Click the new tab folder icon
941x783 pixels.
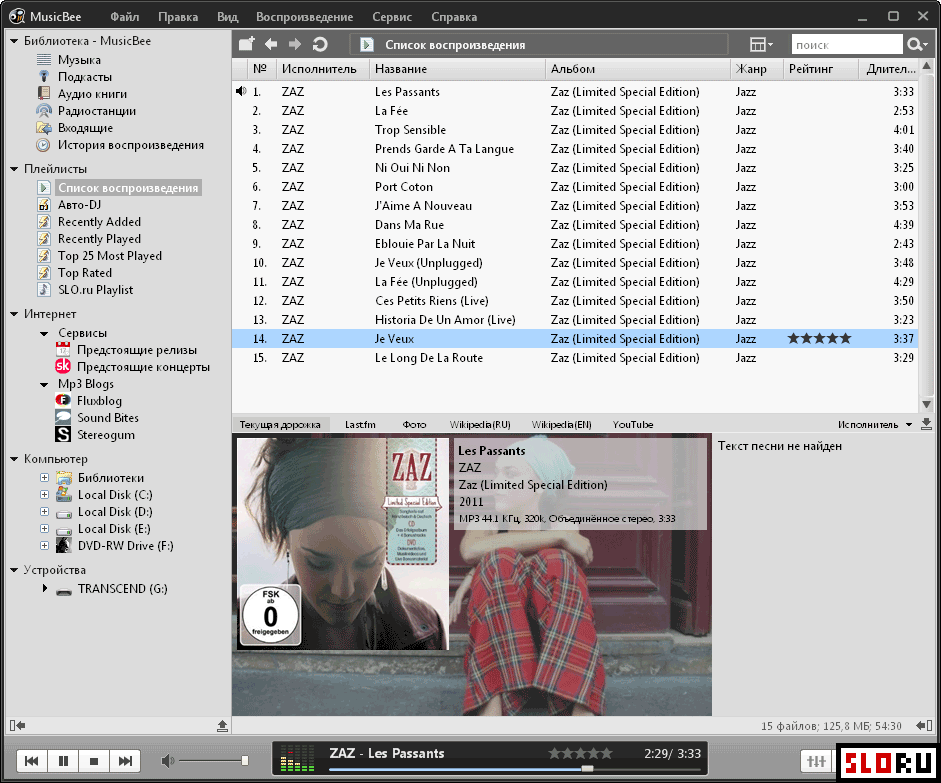point(246,44)
